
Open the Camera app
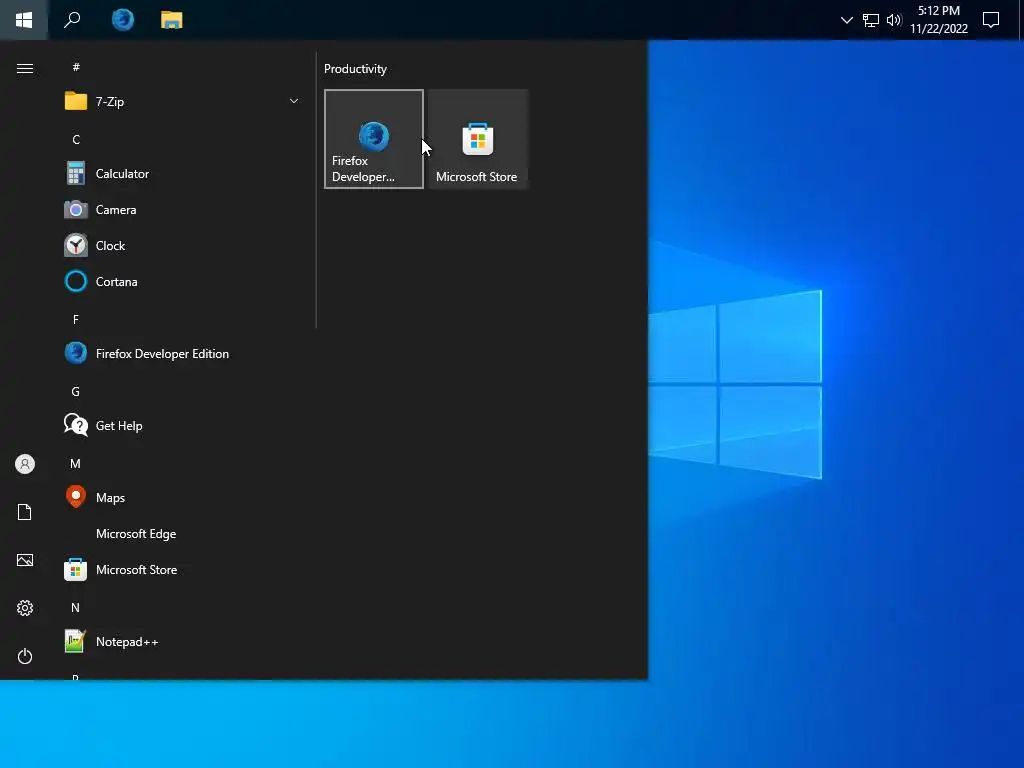pos(182,210)
